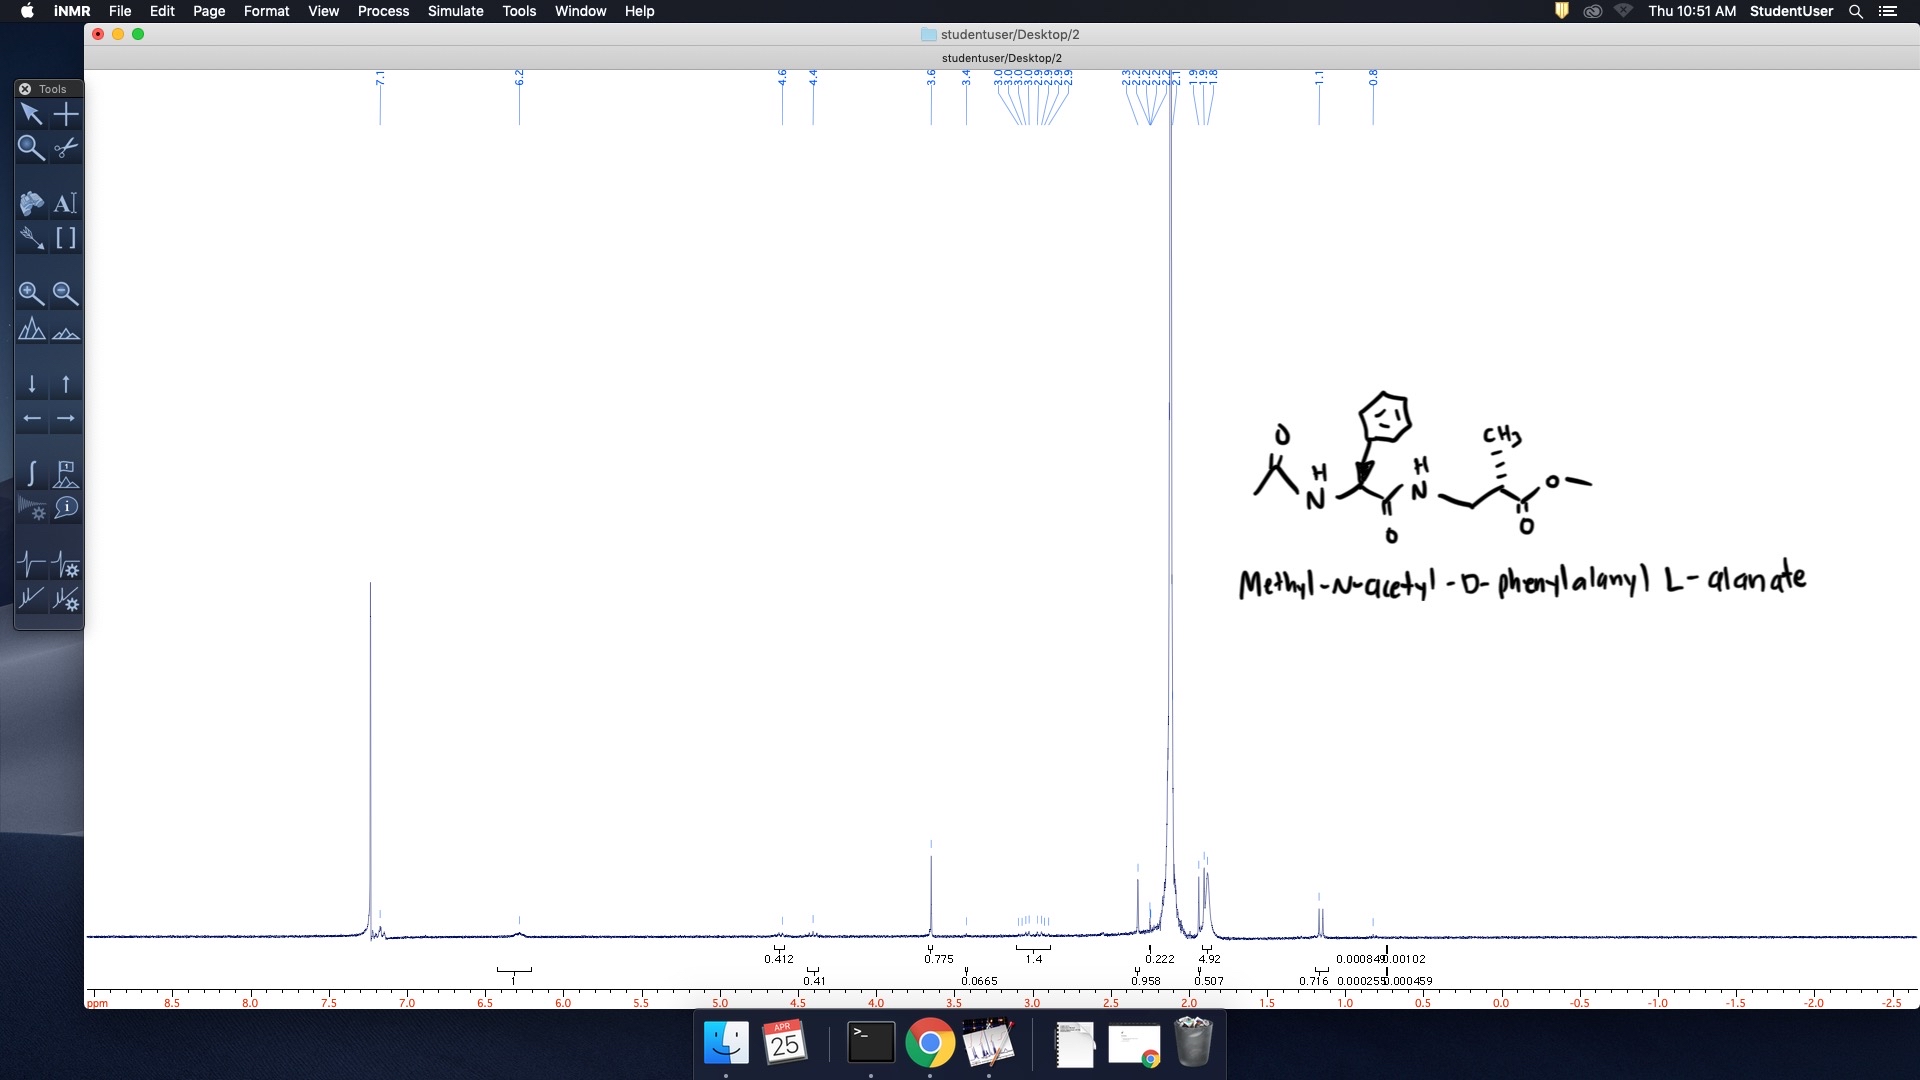Viewport: 1920px width, 1080px height.
Task: Select the arrow pointer tool in Tools palette
Action: (32, 114)
